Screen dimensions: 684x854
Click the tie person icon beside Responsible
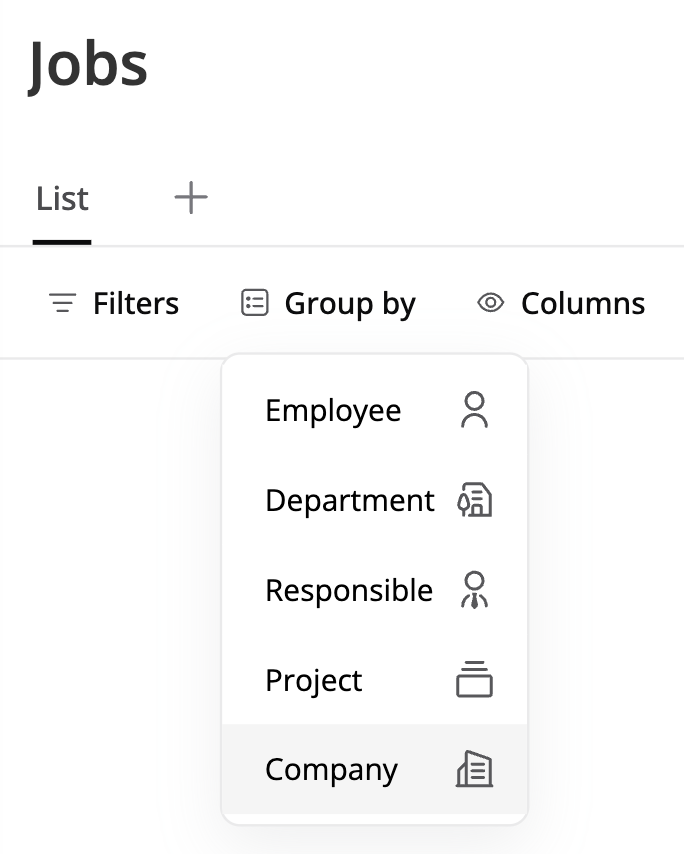coord(474,590)
